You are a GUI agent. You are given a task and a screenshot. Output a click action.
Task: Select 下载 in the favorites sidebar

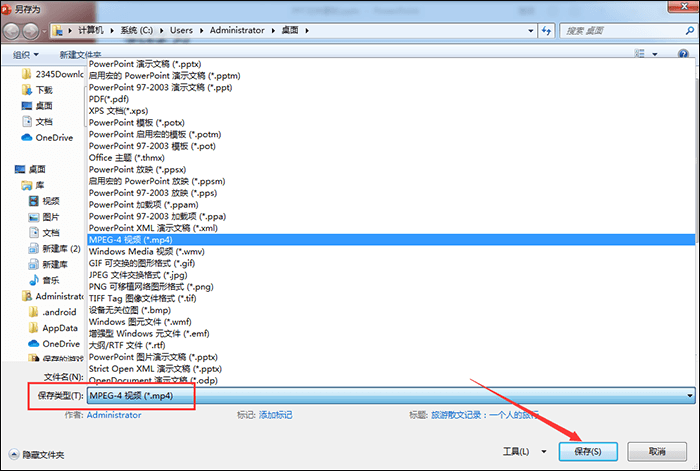[38, 90]
